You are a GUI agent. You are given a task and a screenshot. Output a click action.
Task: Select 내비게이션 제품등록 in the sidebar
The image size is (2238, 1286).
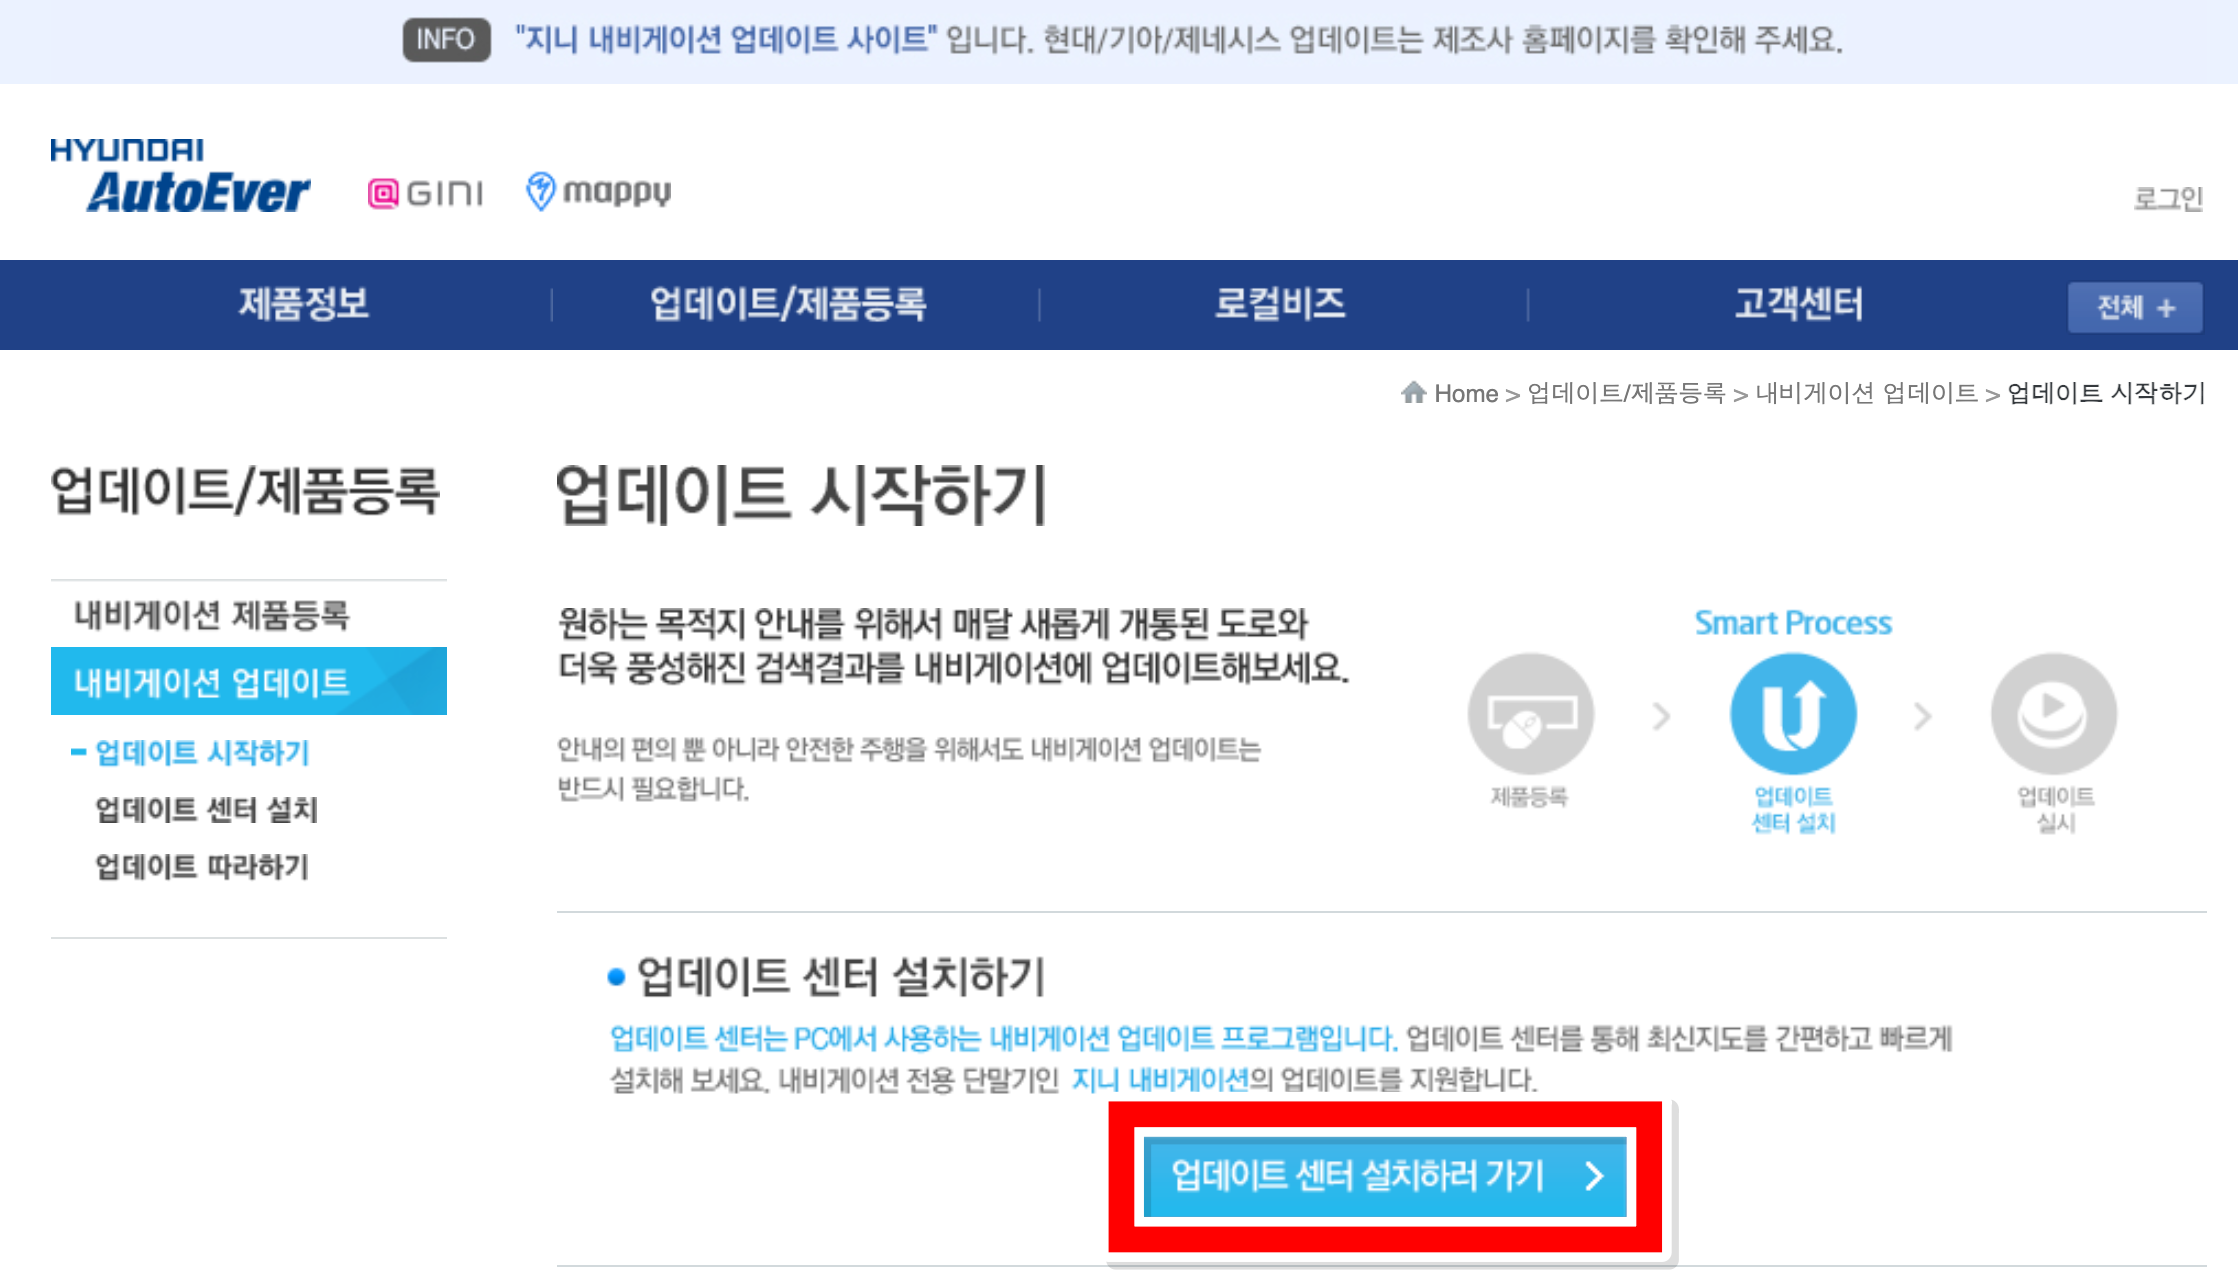click(211, 615)
